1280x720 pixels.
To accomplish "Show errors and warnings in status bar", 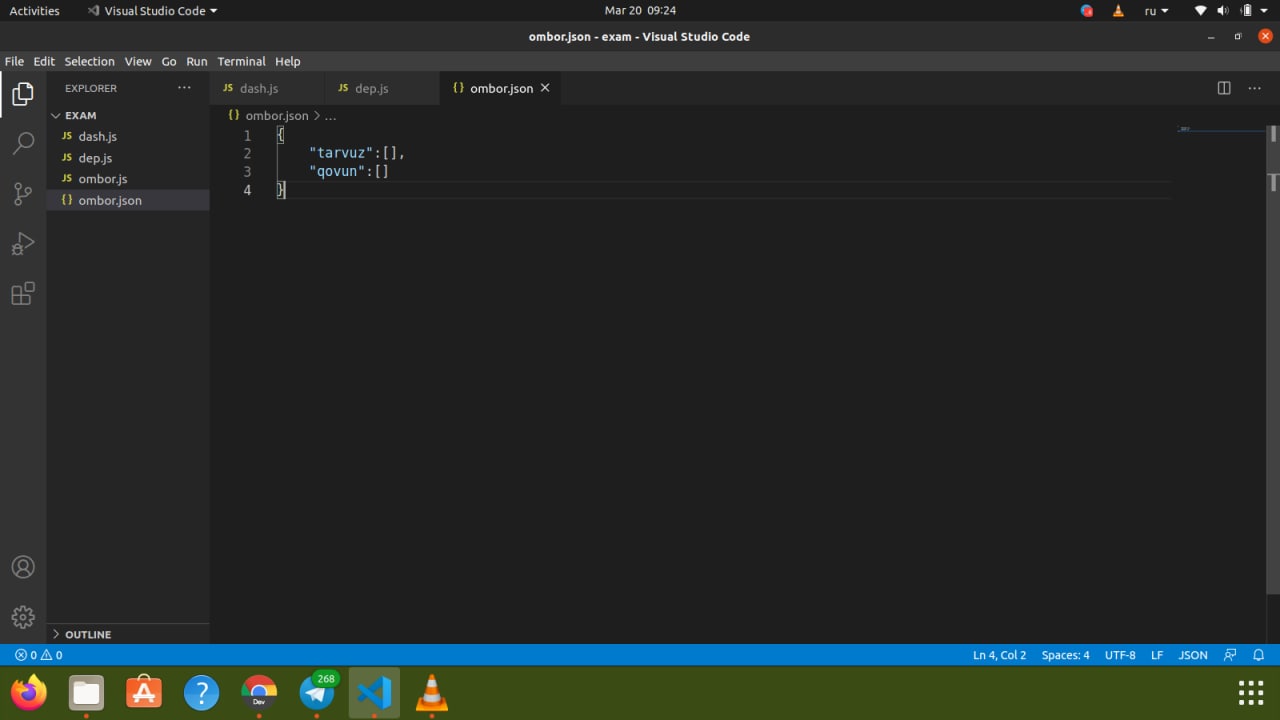I will pyautogui.click(x=39, y=655).
